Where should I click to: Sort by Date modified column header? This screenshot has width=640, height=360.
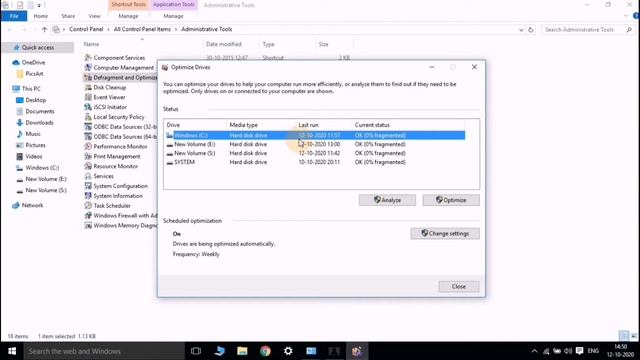231,44
